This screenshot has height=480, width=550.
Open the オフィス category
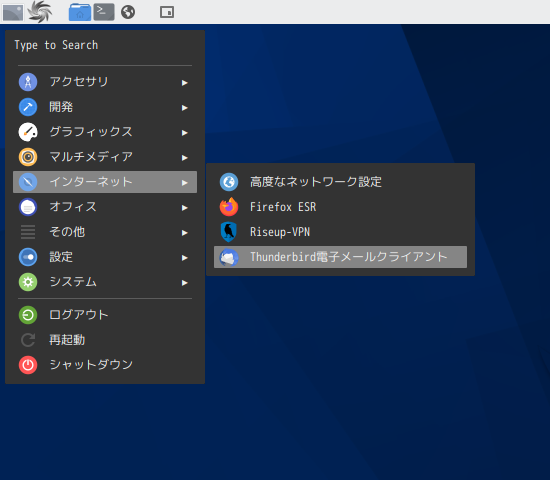(105, 207)
